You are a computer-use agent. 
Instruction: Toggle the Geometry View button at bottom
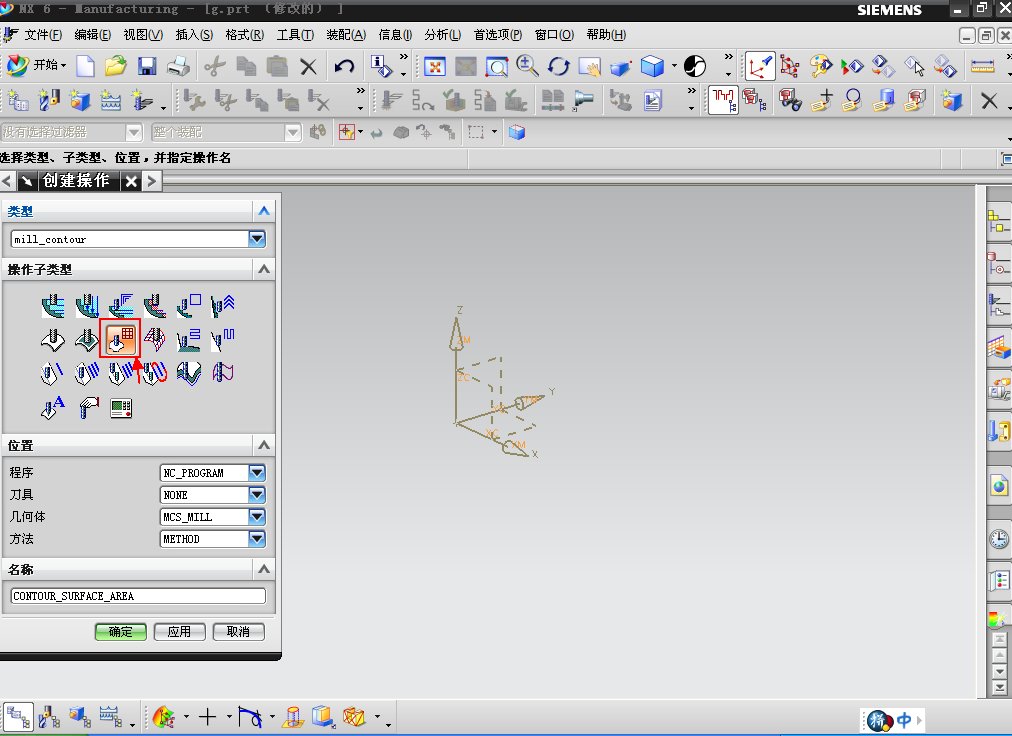[79, 717]
